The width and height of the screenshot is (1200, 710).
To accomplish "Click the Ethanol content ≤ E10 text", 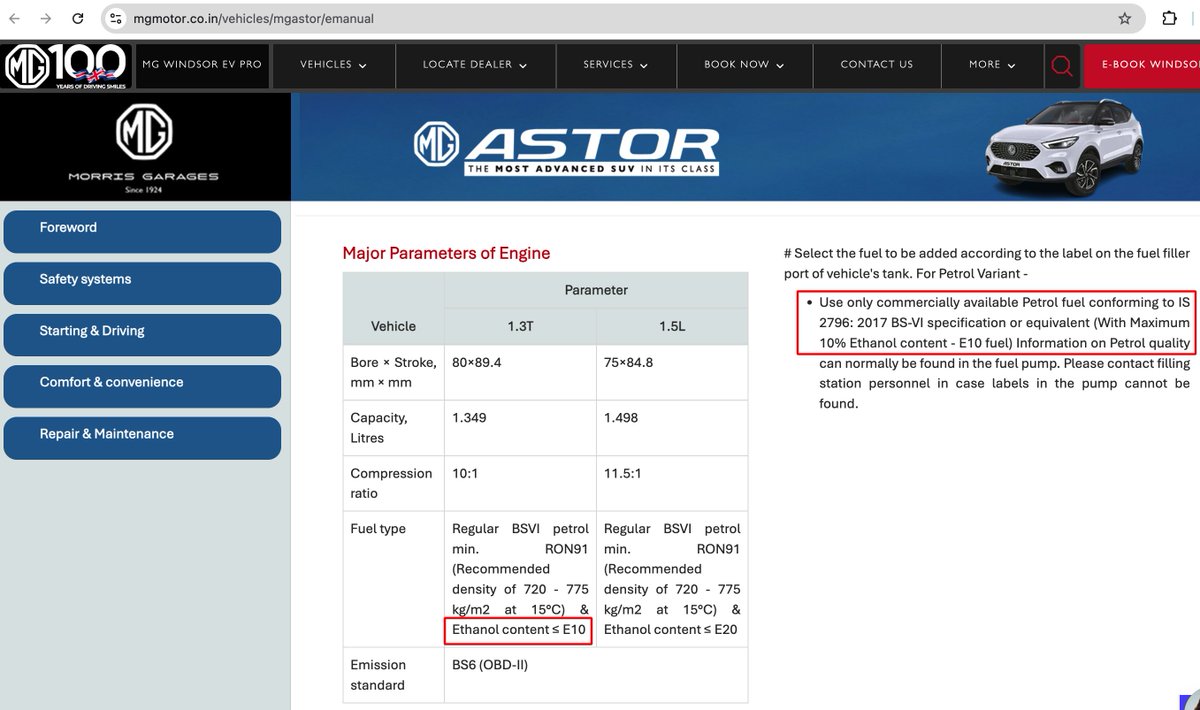I will pos(519,629).
